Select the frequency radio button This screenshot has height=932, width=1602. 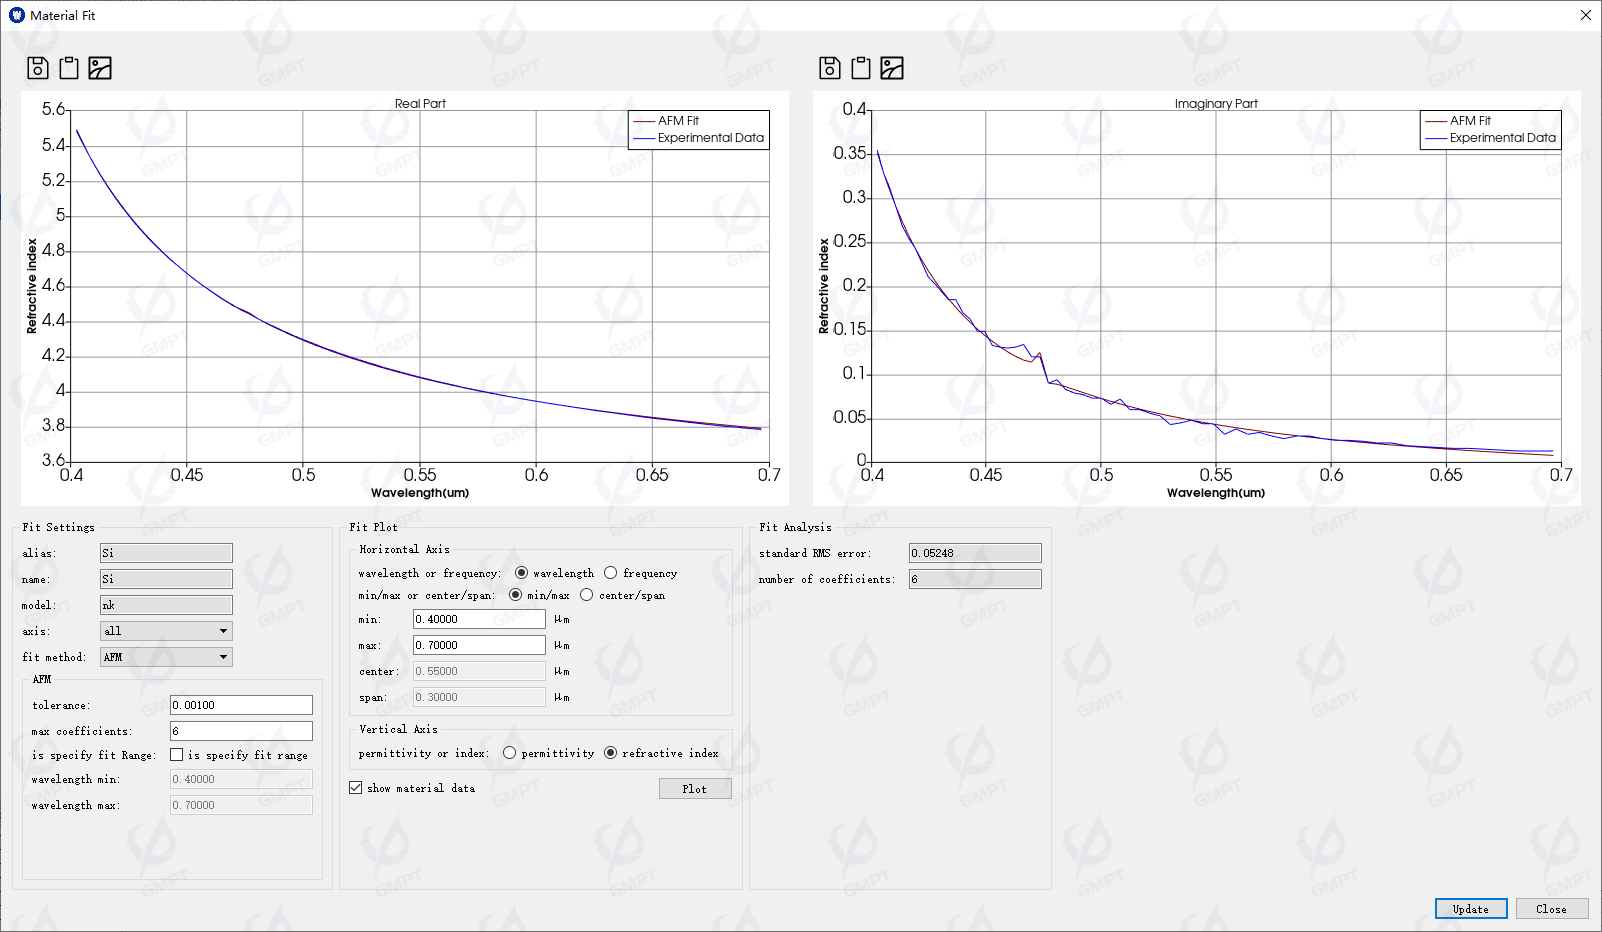610,573
